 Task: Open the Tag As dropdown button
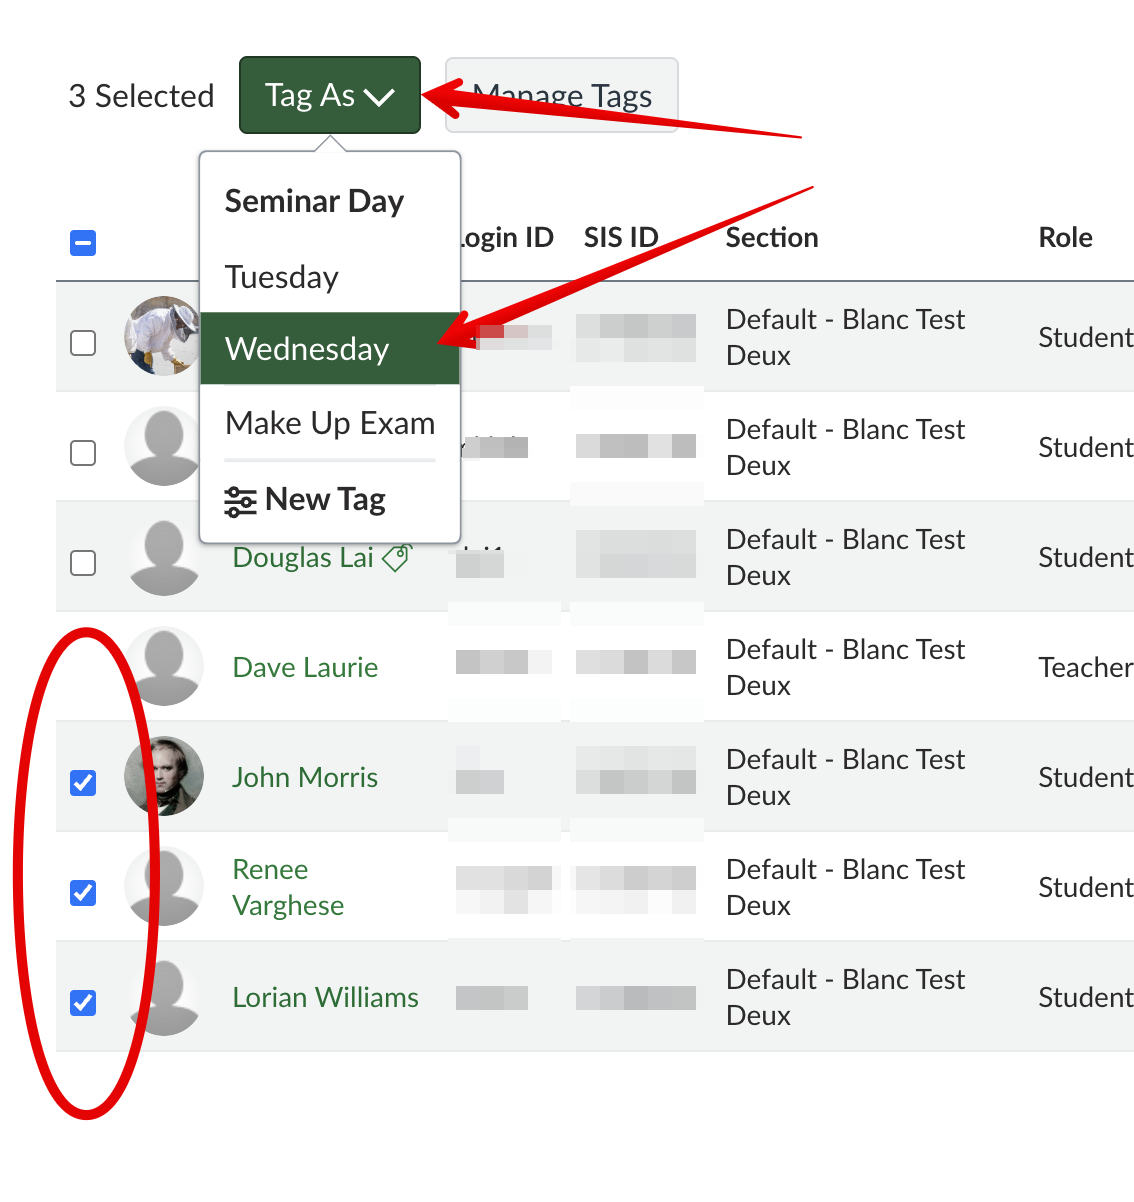329,95
